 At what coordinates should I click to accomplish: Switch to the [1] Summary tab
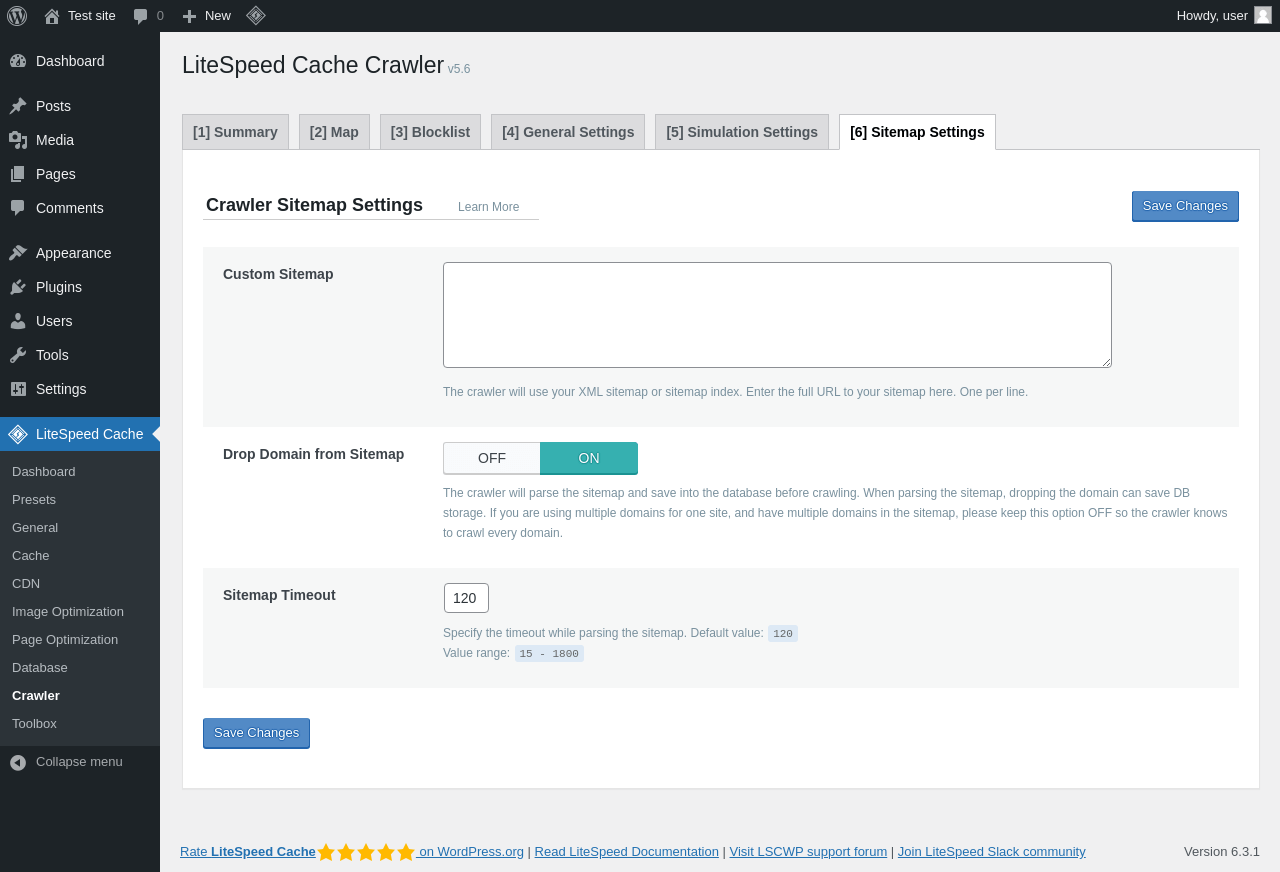click(235, 132)
